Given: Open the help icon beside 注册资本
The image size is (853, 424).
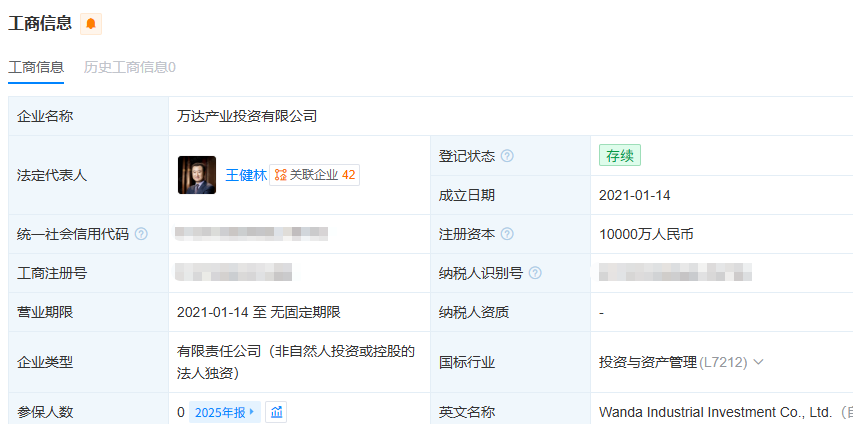Looking at the screenshot, I should click(506, 234).
